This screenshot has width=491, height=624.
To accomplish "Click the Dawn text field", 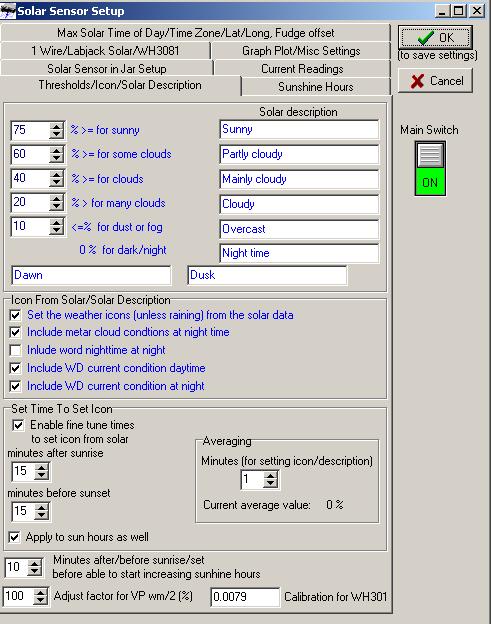I will (x=92, y=275).
